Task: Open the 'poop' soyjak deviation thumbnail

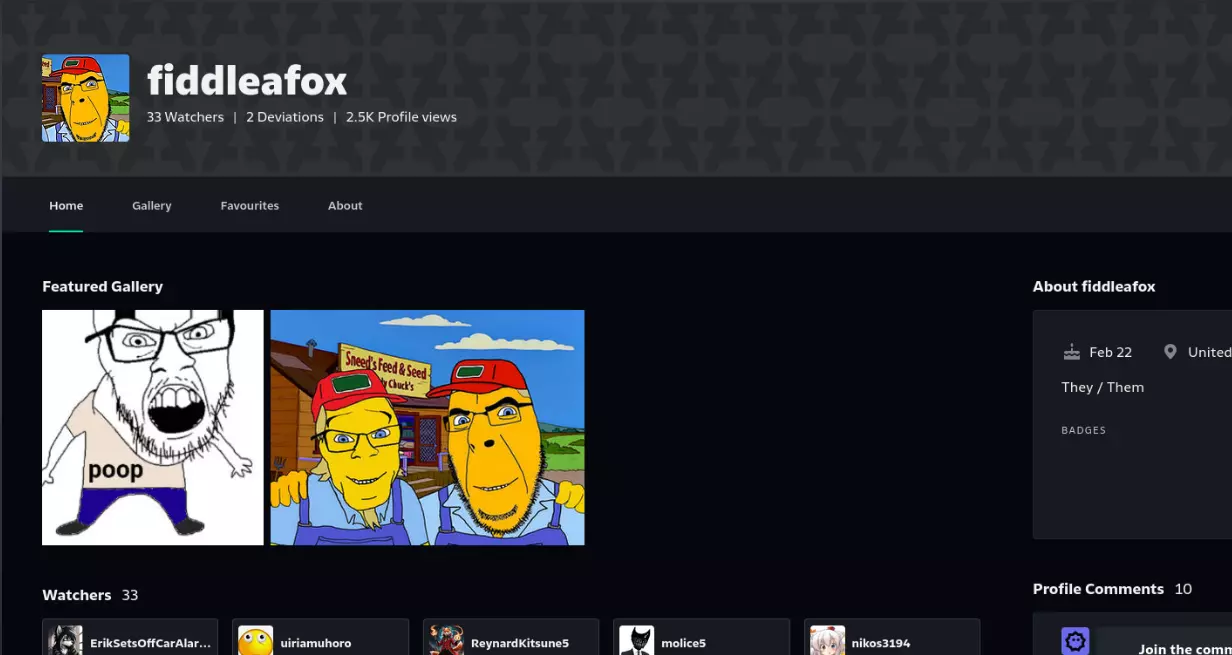Action: tap(153, 427)
